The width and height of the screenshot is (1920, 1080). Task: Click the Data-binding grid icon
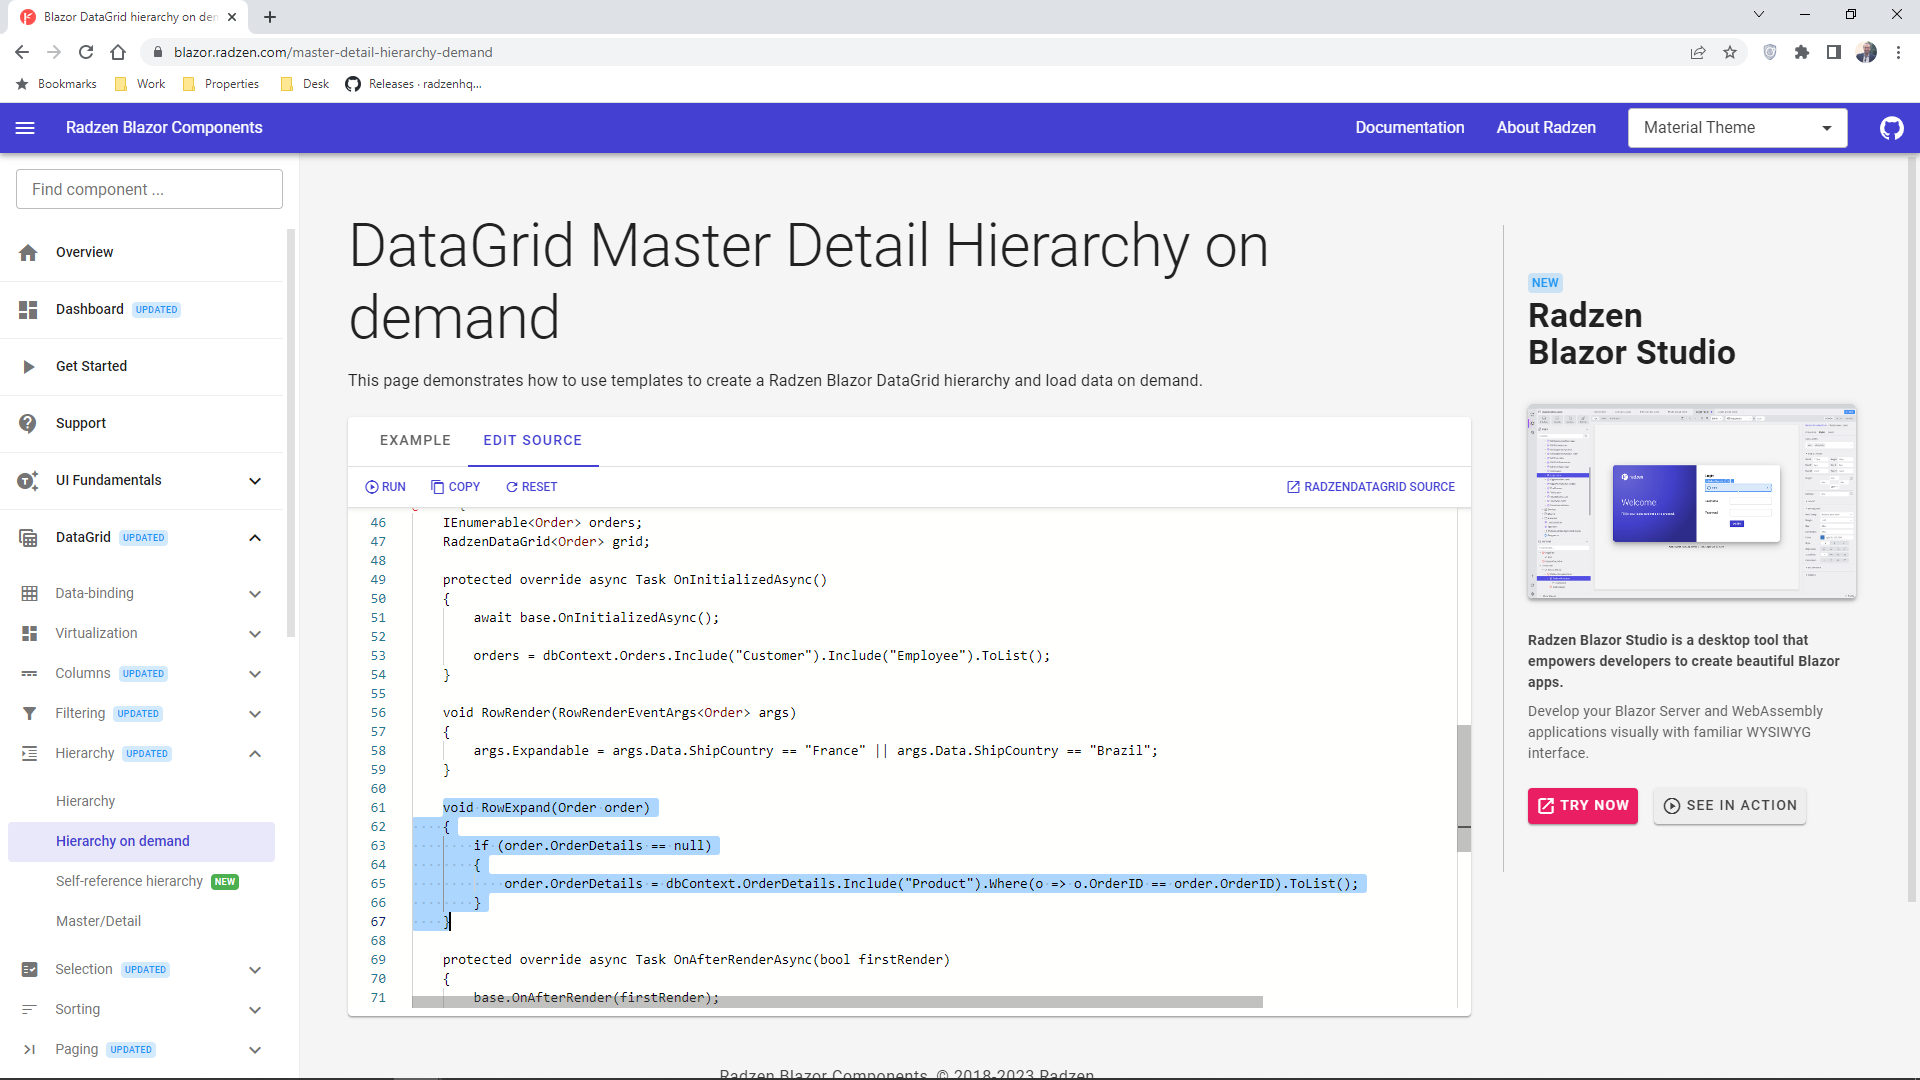[29, 594]
